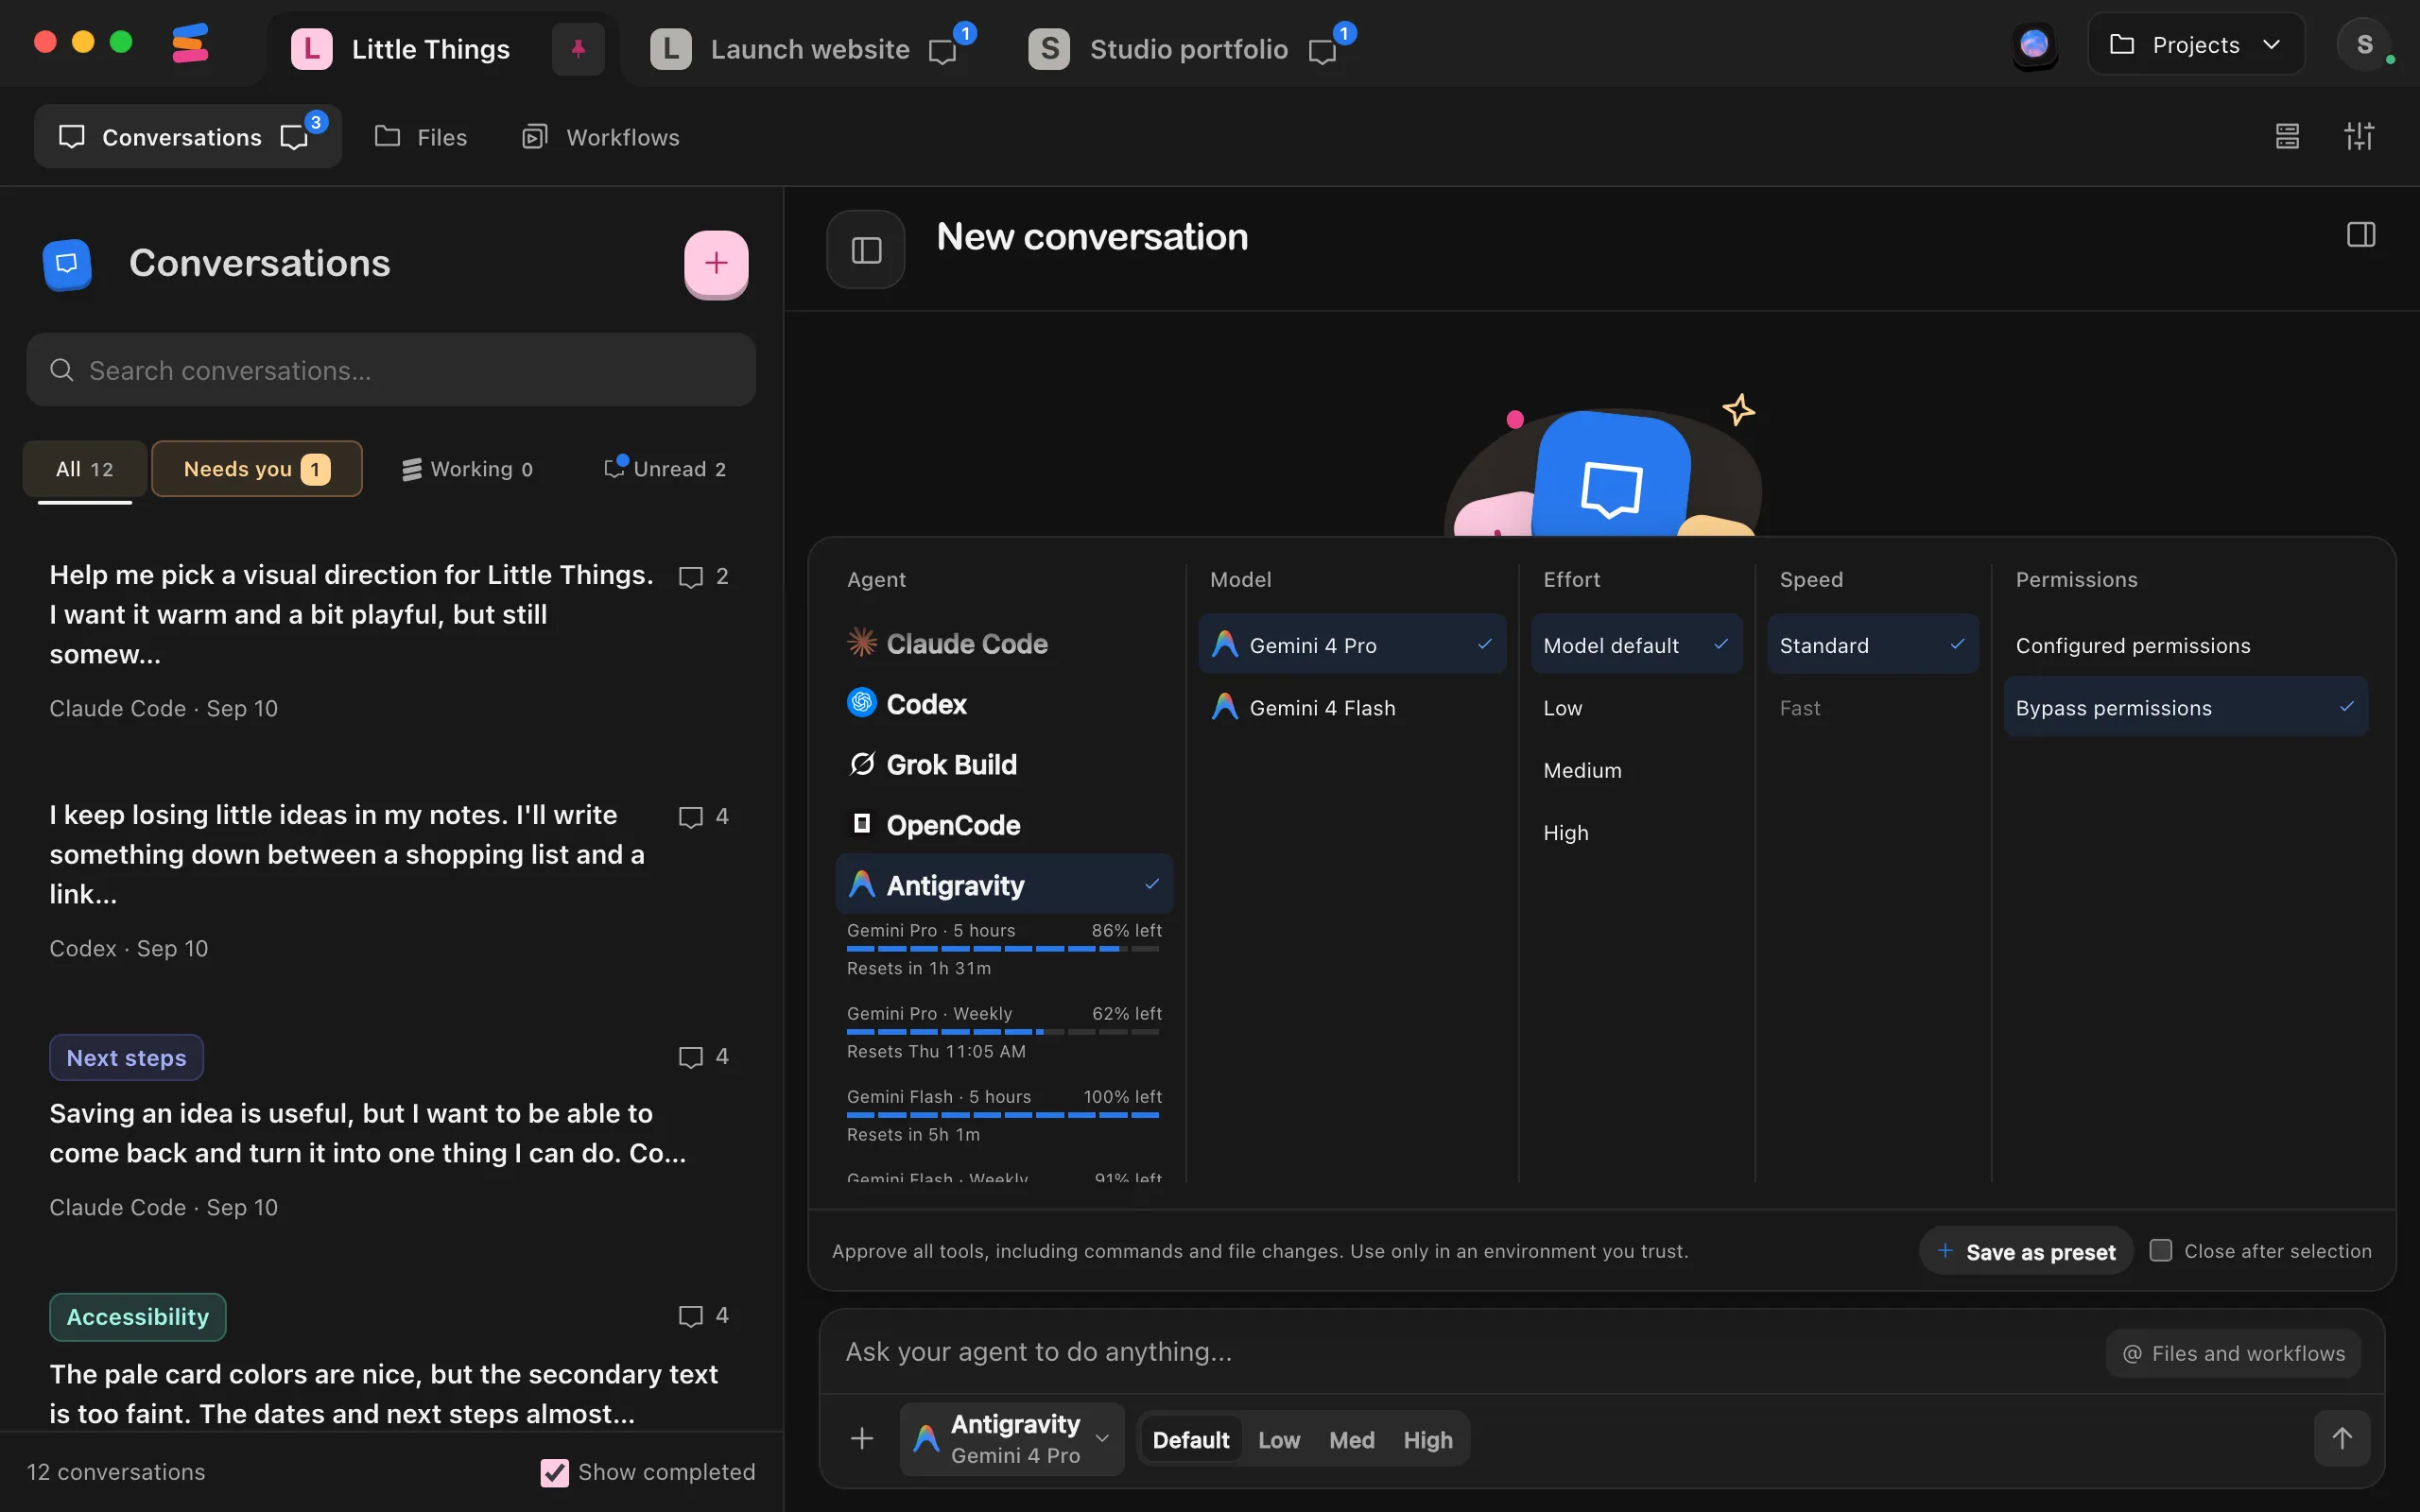
Task: Select the Claude Code agent
Action: pyautogui.click(x=1004, y=643)
